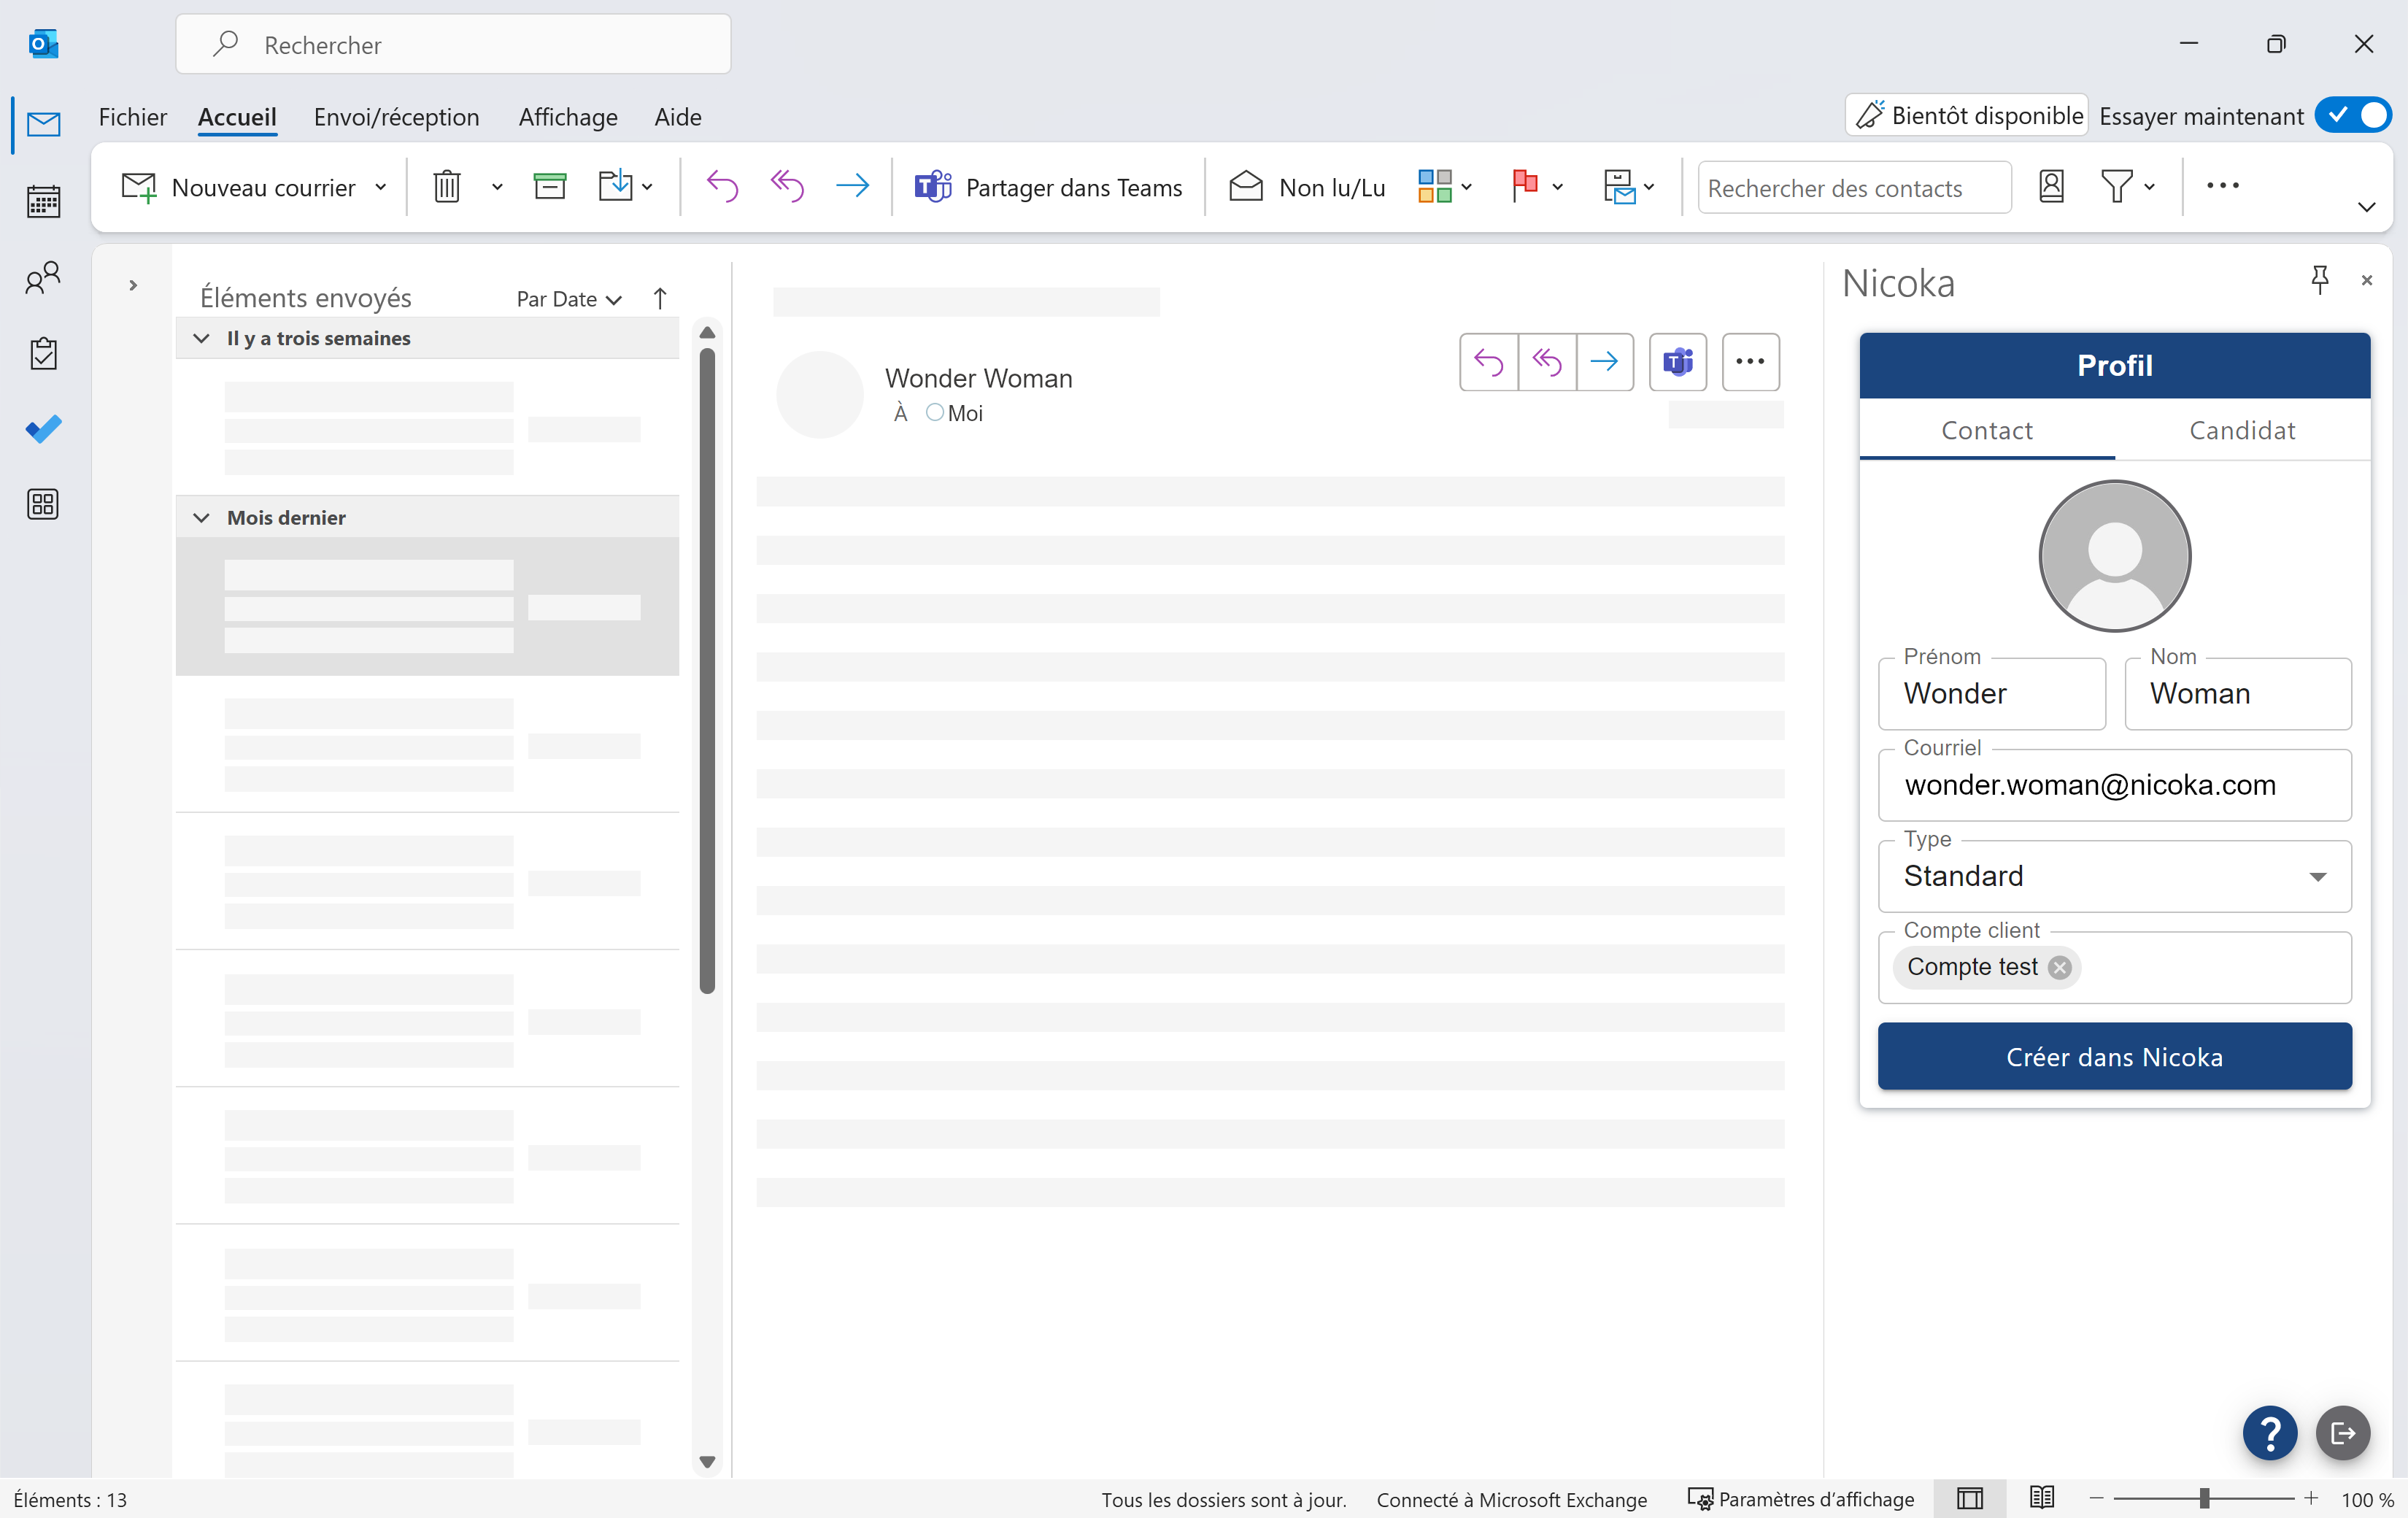Collapse the Mois dernier group
This screenshot has height=1518, width=2408.
pos(201,518)
